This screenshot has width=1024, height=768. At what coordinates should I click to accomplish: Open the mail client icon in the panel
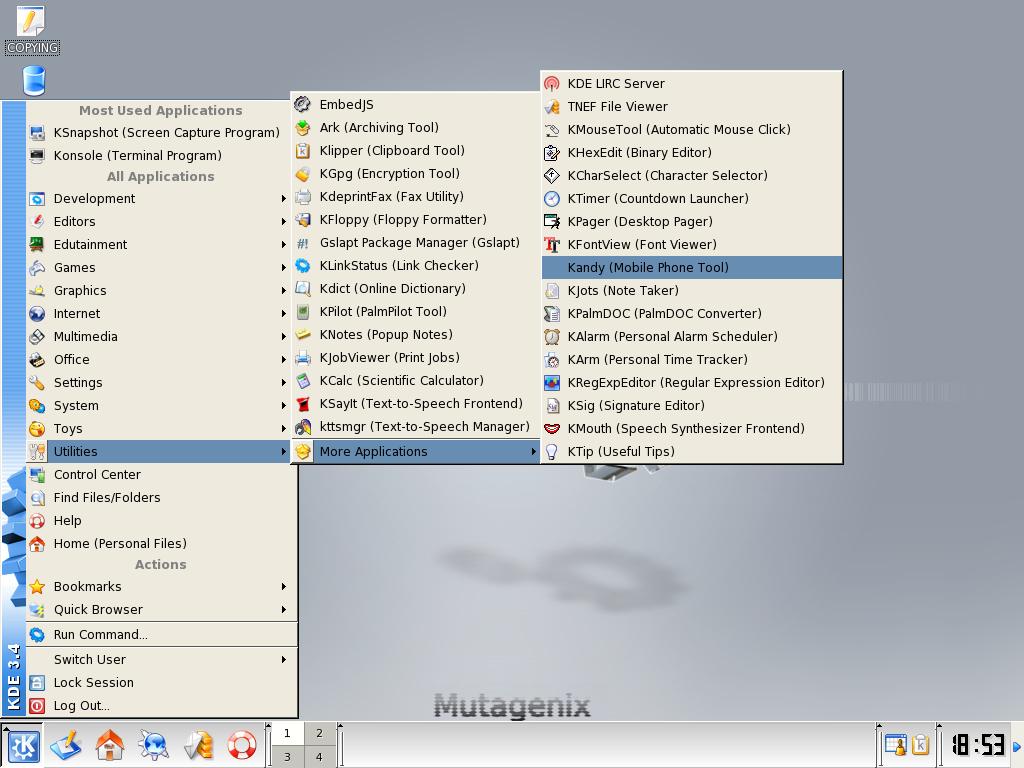(199, 745)
